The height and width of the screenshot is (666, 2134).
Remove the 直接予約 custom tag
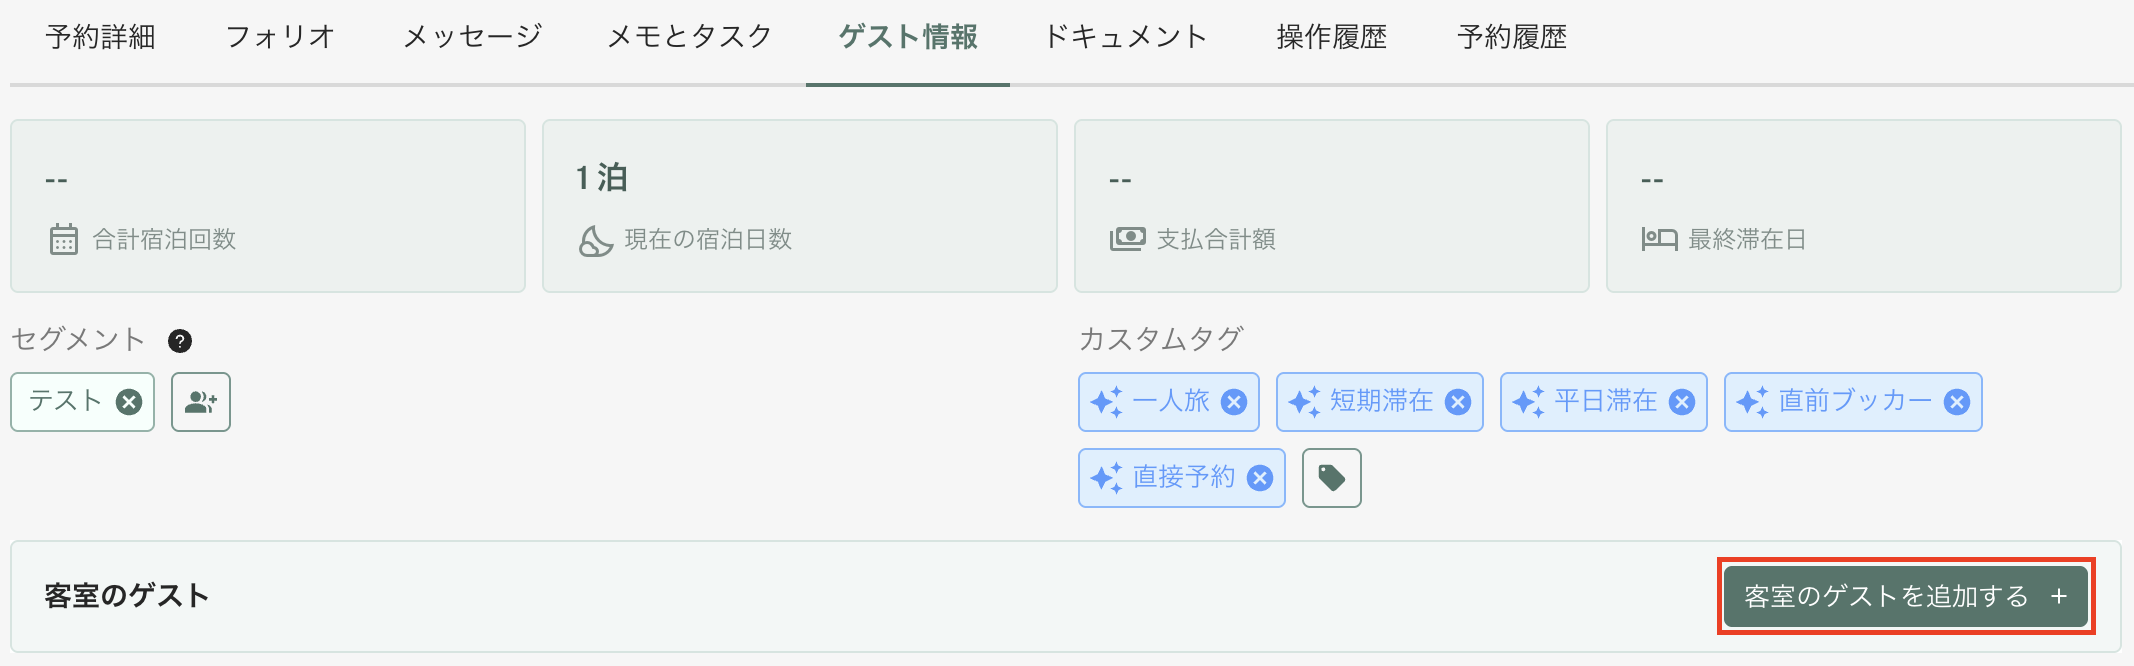click(x=1261, y=478)
